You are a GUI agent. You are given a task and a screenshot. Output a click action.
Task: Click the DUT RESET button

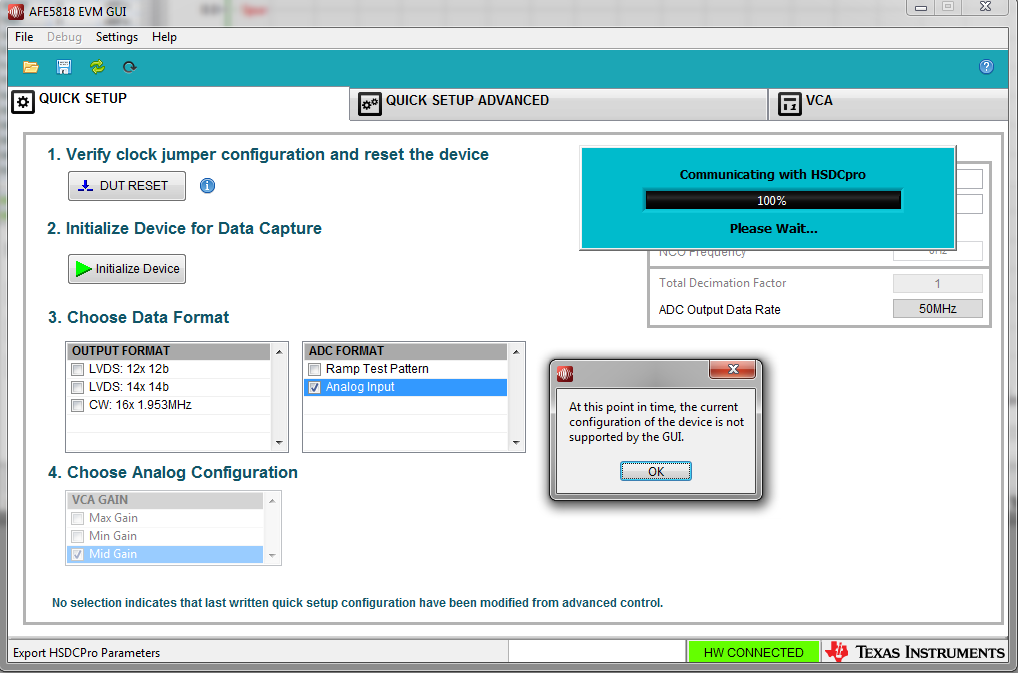[127, 186]
